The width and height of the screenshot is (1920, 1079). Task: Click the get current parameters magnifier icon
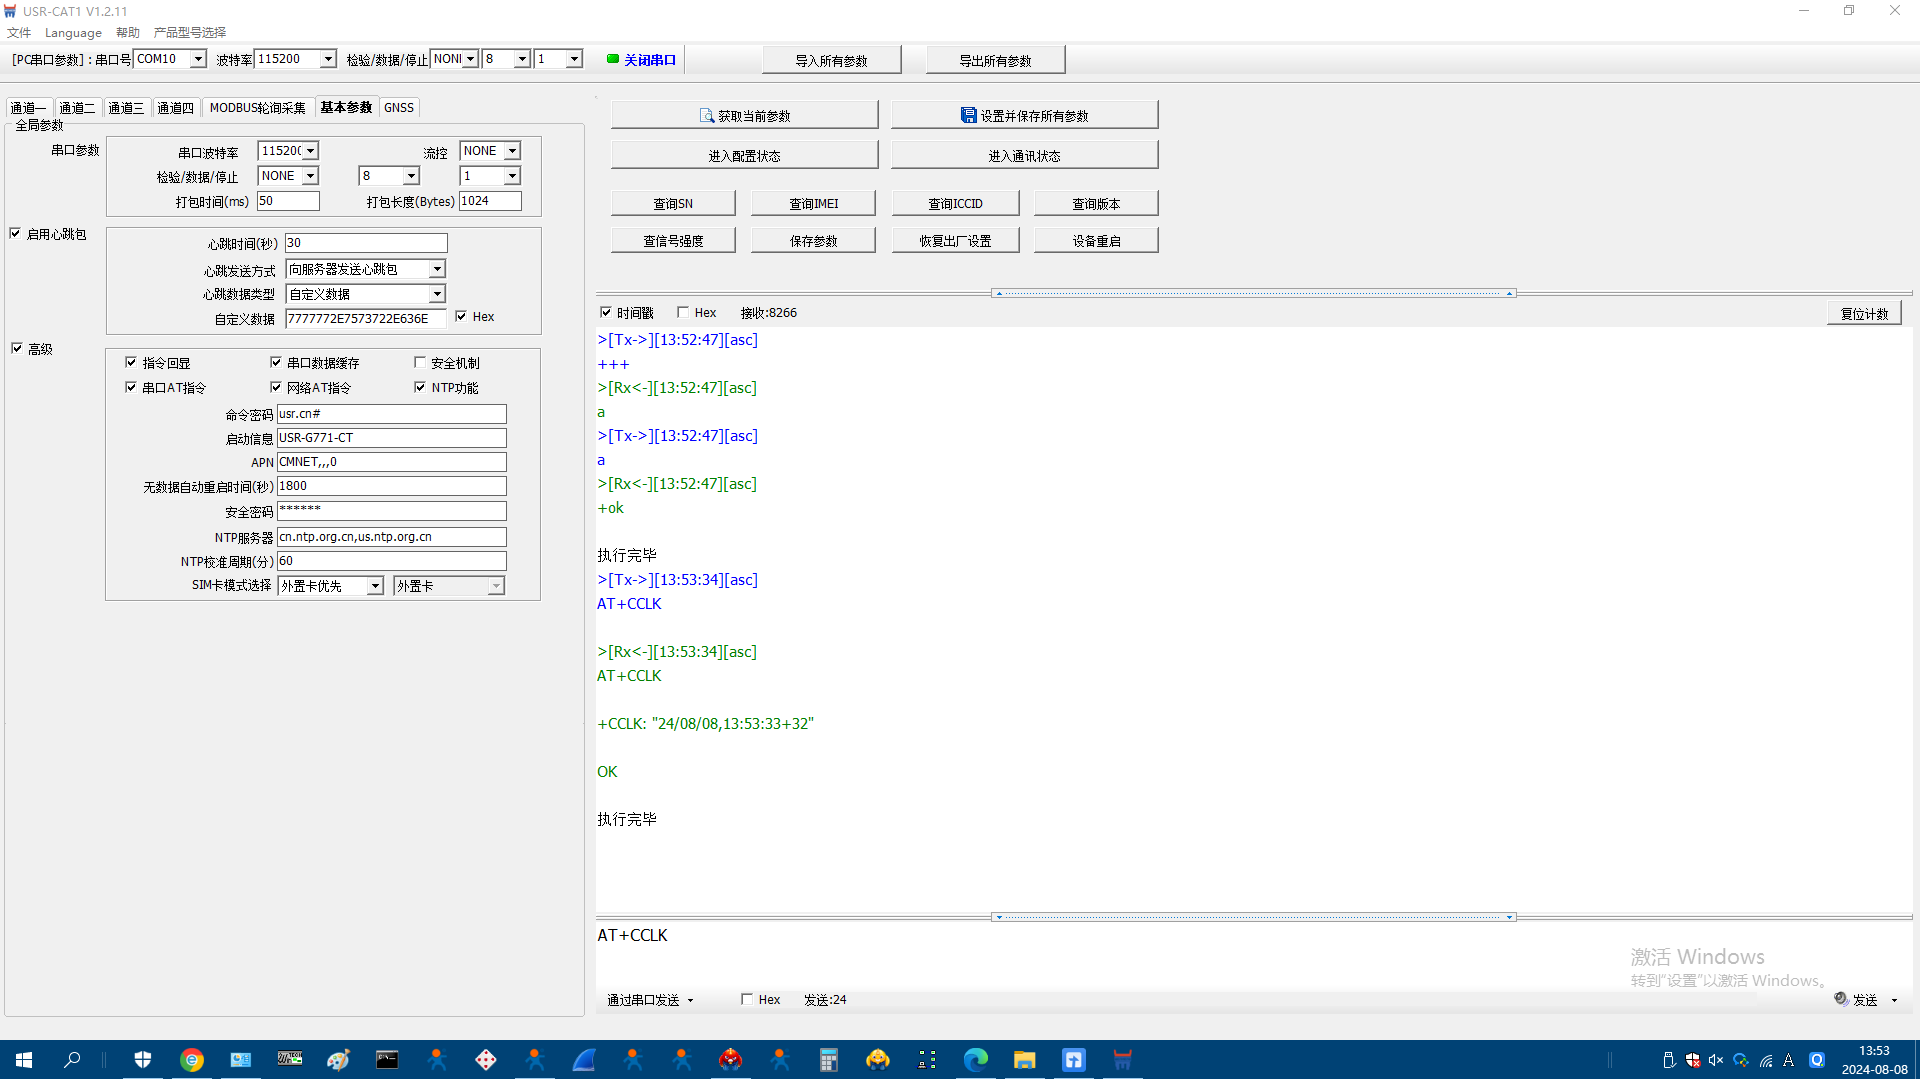707,116
